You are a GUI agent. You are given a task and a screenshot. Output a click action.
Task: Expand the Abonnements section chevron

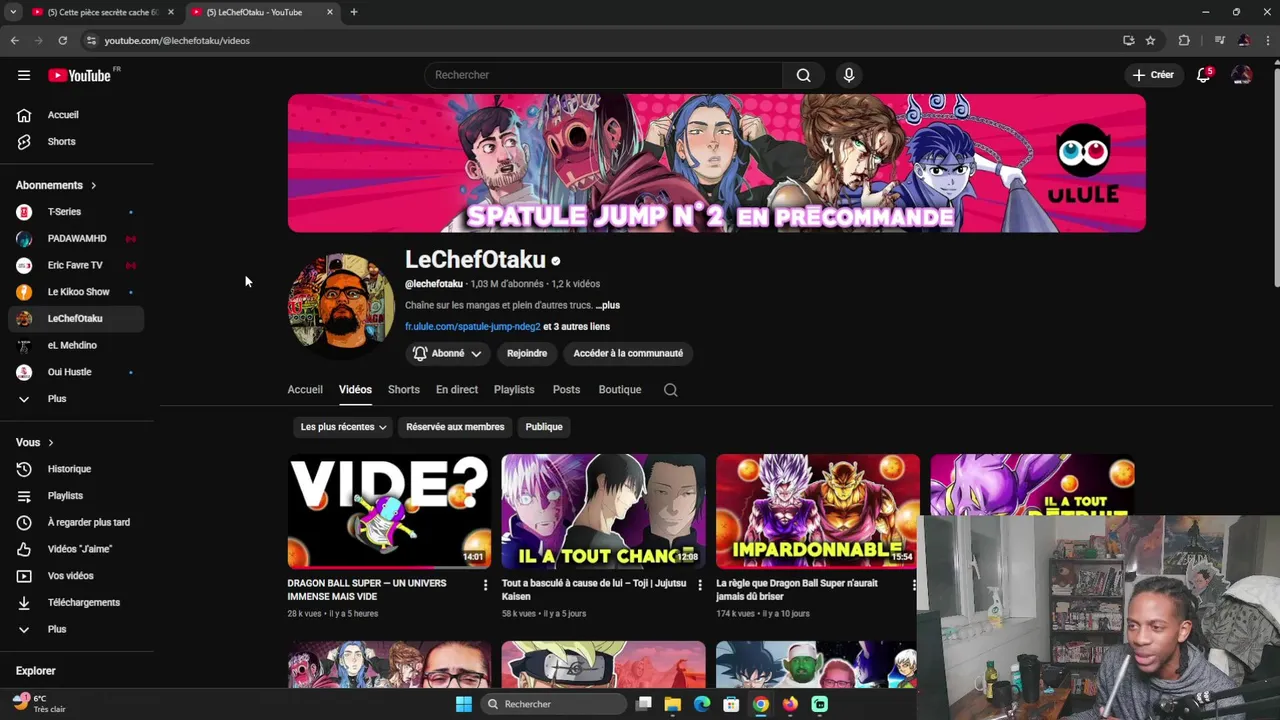pos(94,186)
